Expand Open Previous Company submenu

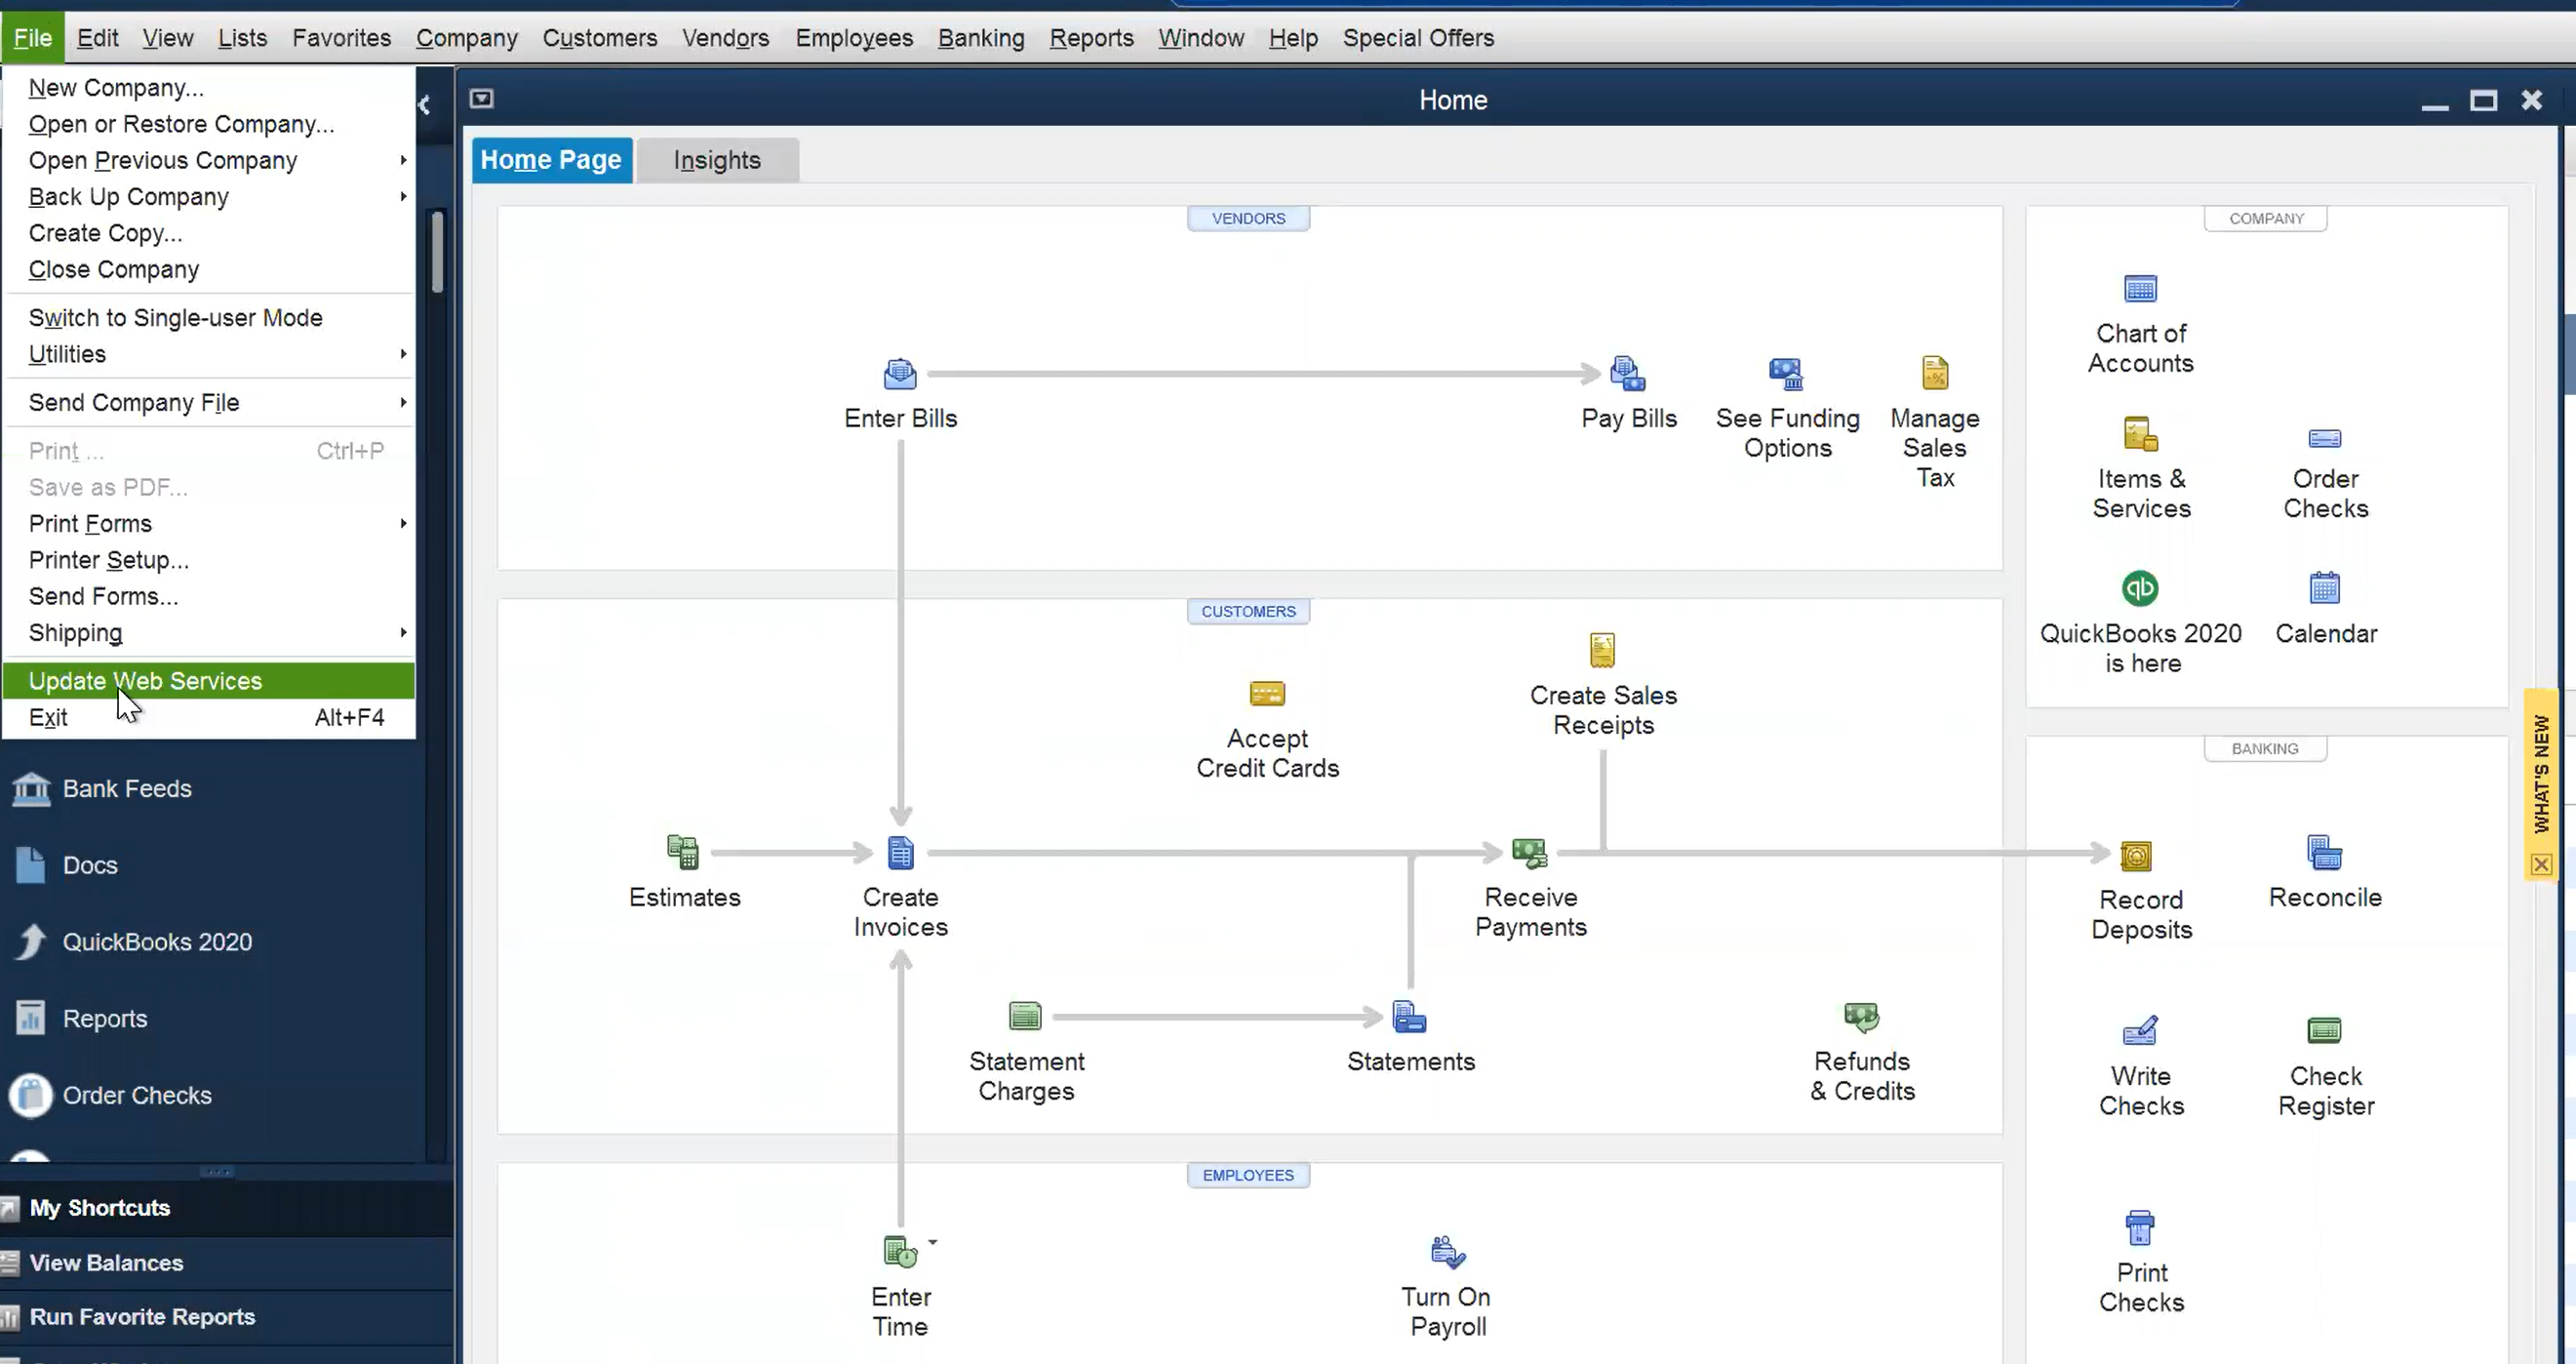[x=208, y=161]
